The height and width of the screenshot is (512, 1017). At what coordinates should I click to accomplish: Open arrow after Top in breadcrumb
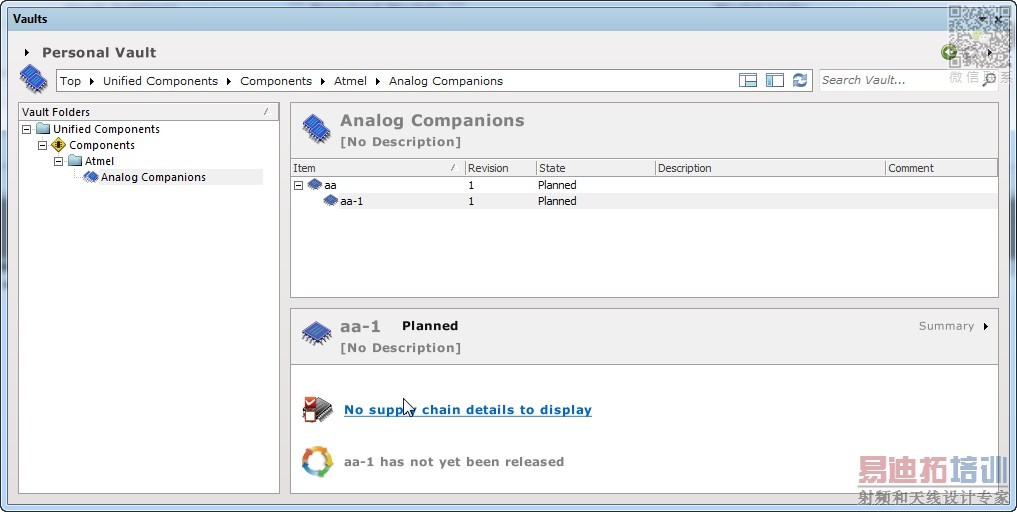pyautogui.click(x=91, y=81)
